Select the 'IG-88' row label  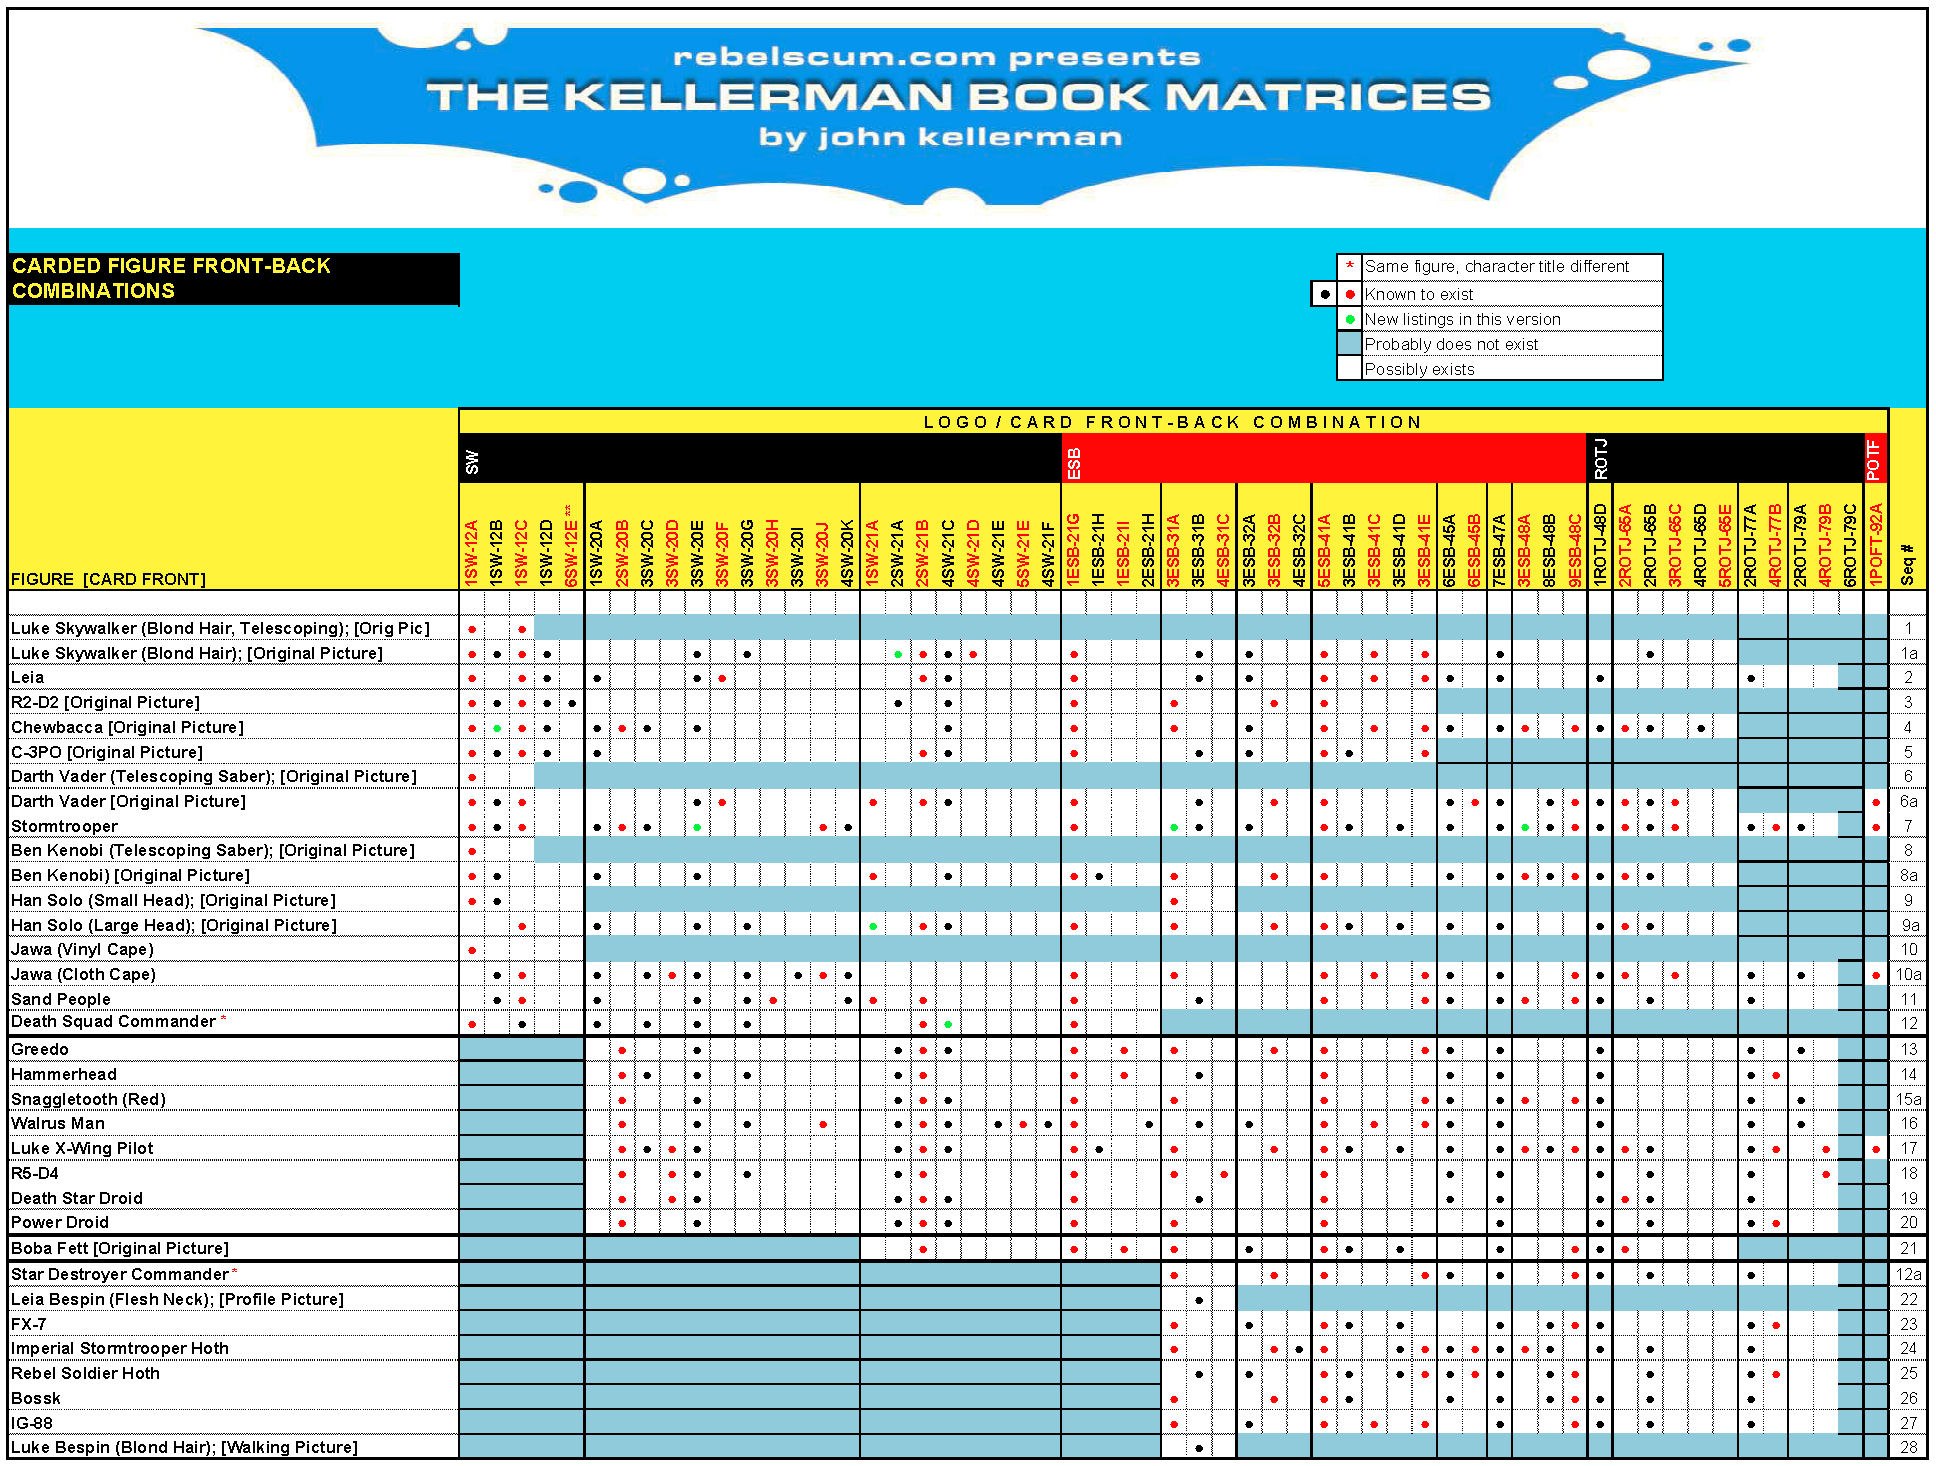pyautogui.click(x=32, y=1423)
